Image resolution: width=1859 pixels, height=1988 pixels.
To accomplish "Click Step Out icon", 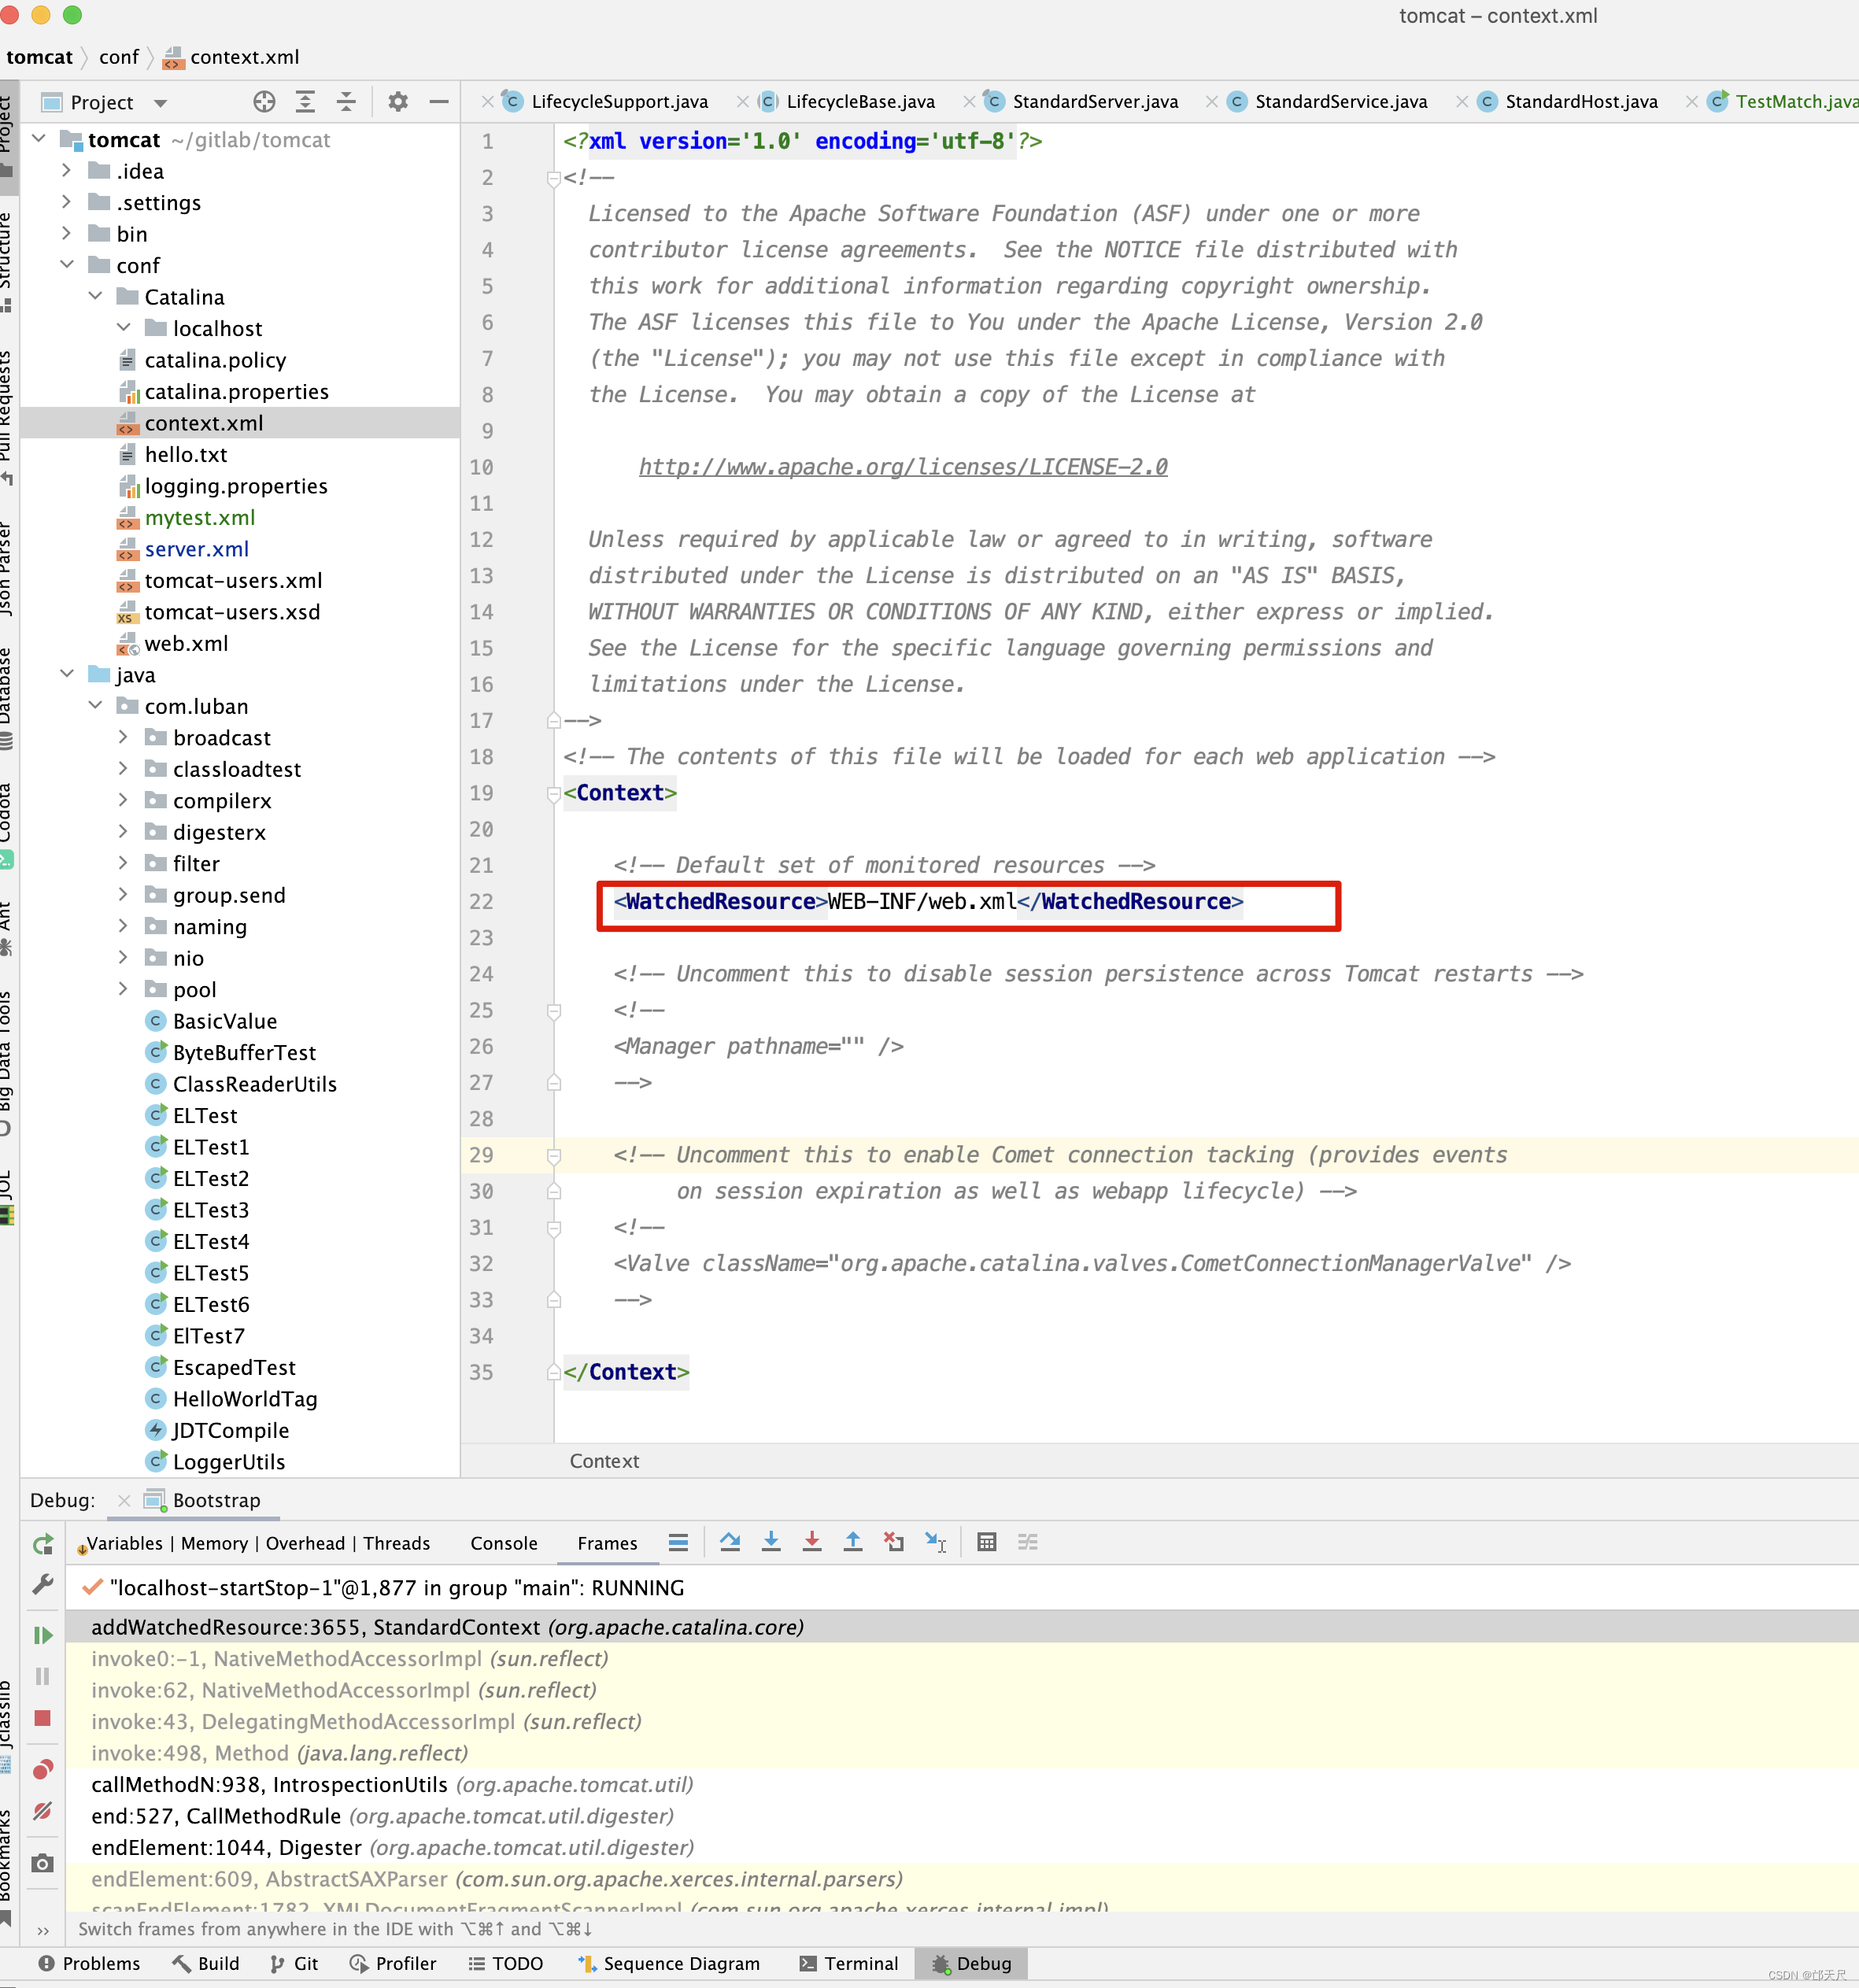I will click(853, 1542).
